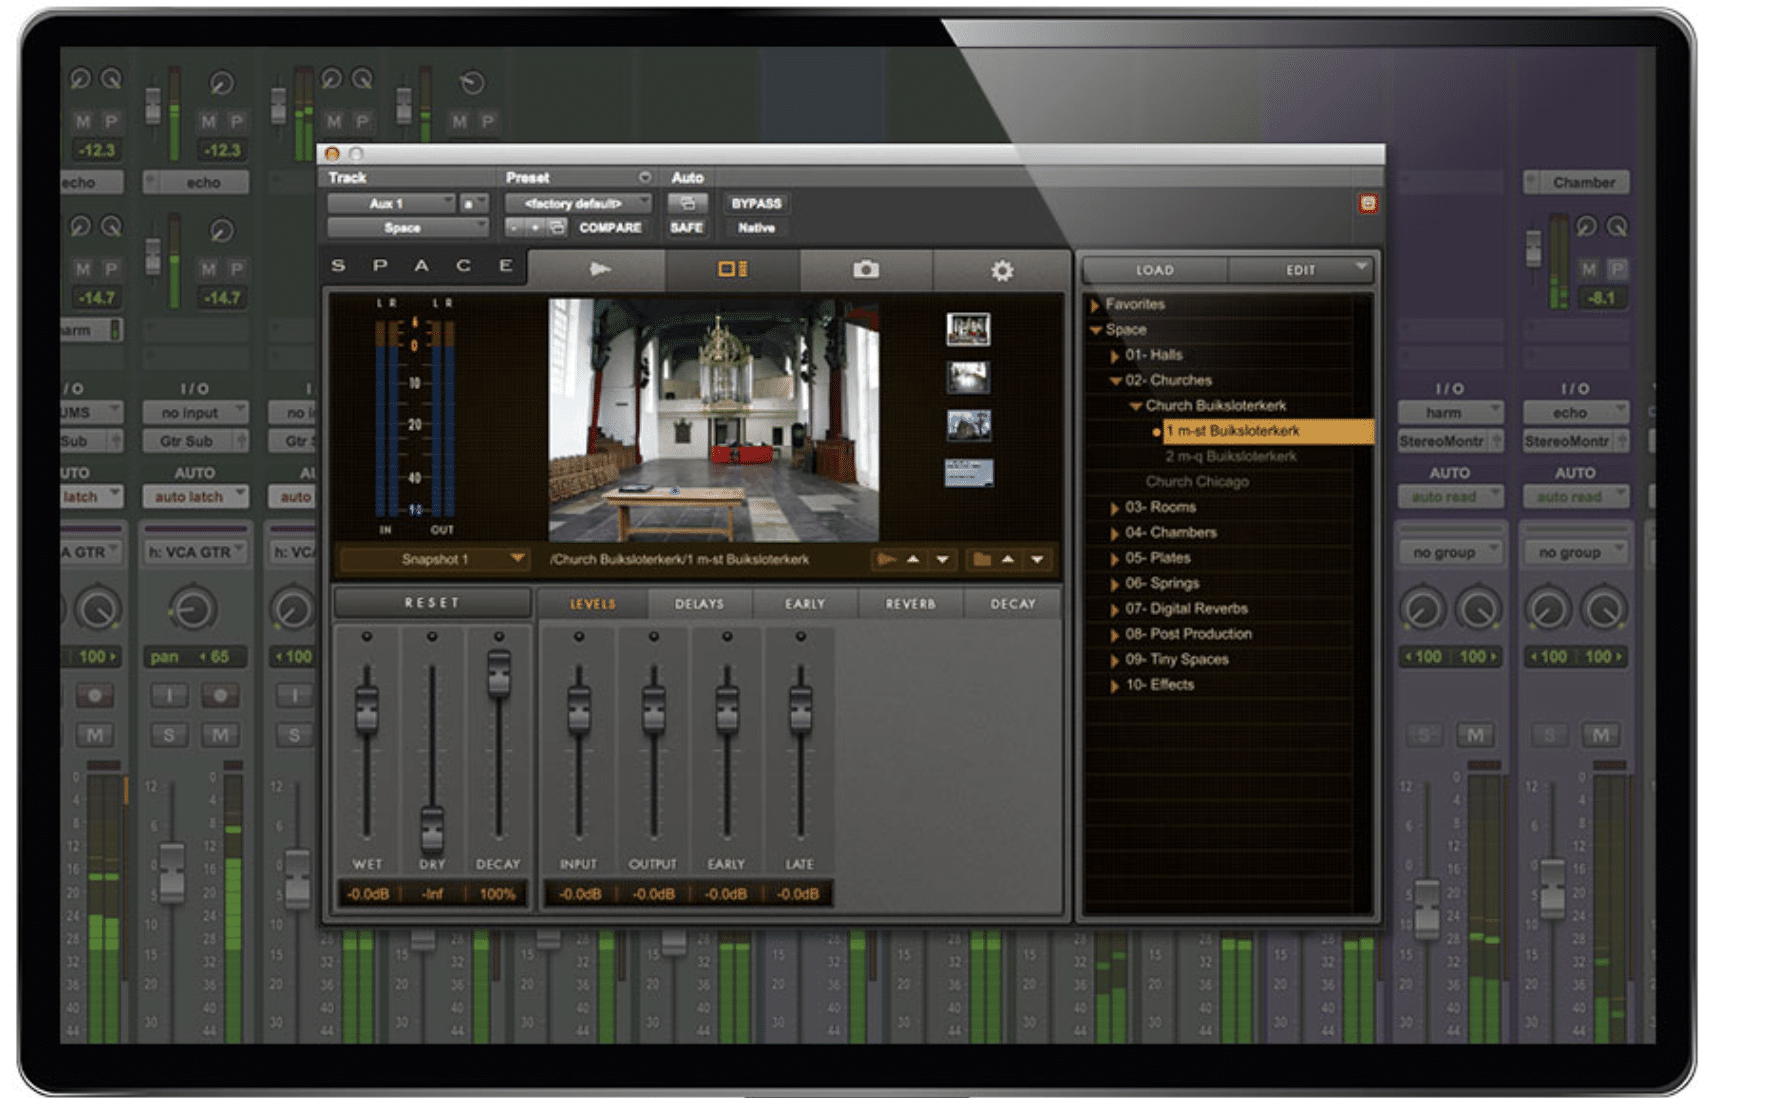Click the impulse waveform icon in the path bar
Viewport: 1766px width, 1098px height.
[886, 559]
